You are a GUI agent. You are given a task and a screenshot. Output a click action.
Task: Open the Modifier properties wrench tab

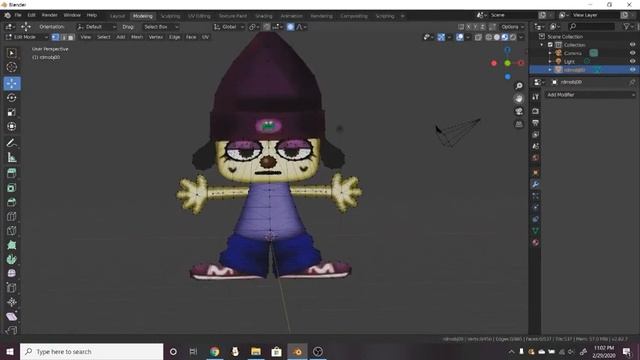pos(535,184)
